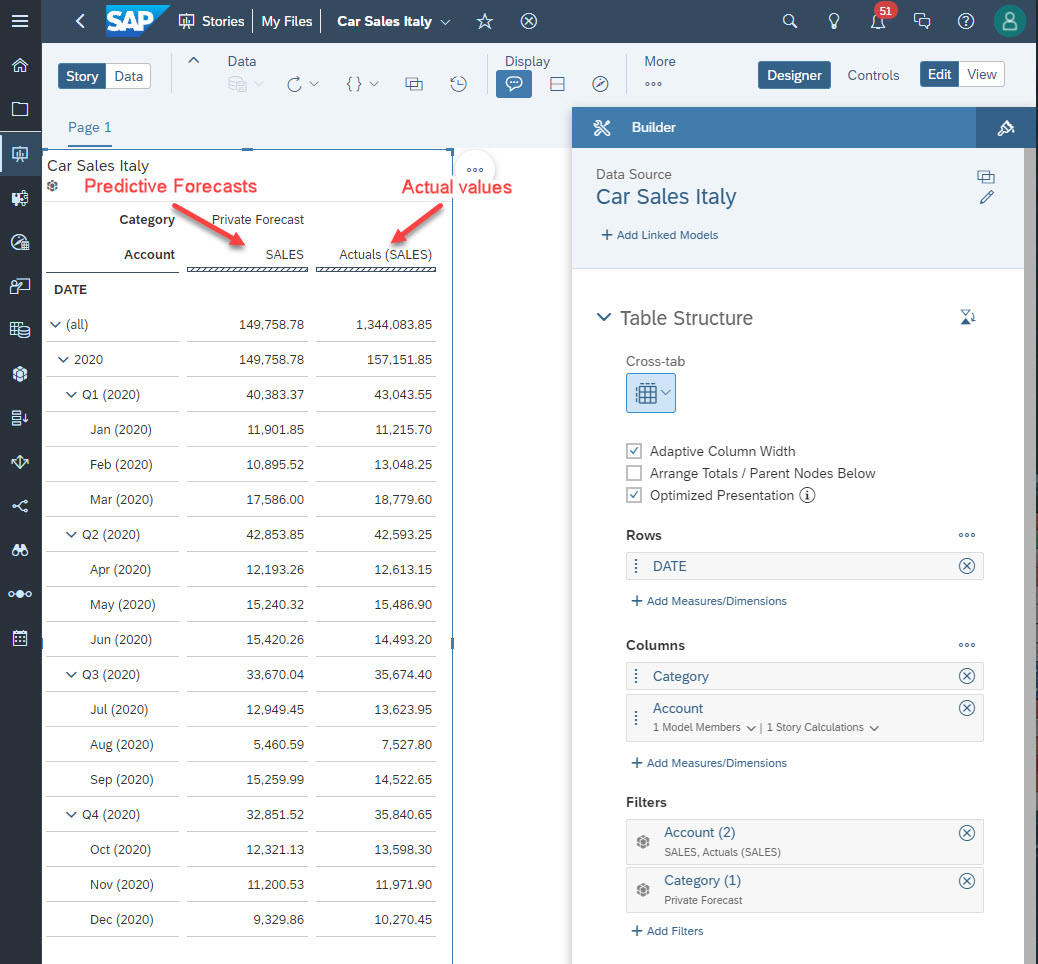Click Add Measures/Dimensions under Columns
The height and width of the screenshot is (964, 1038).
point(709,763)
